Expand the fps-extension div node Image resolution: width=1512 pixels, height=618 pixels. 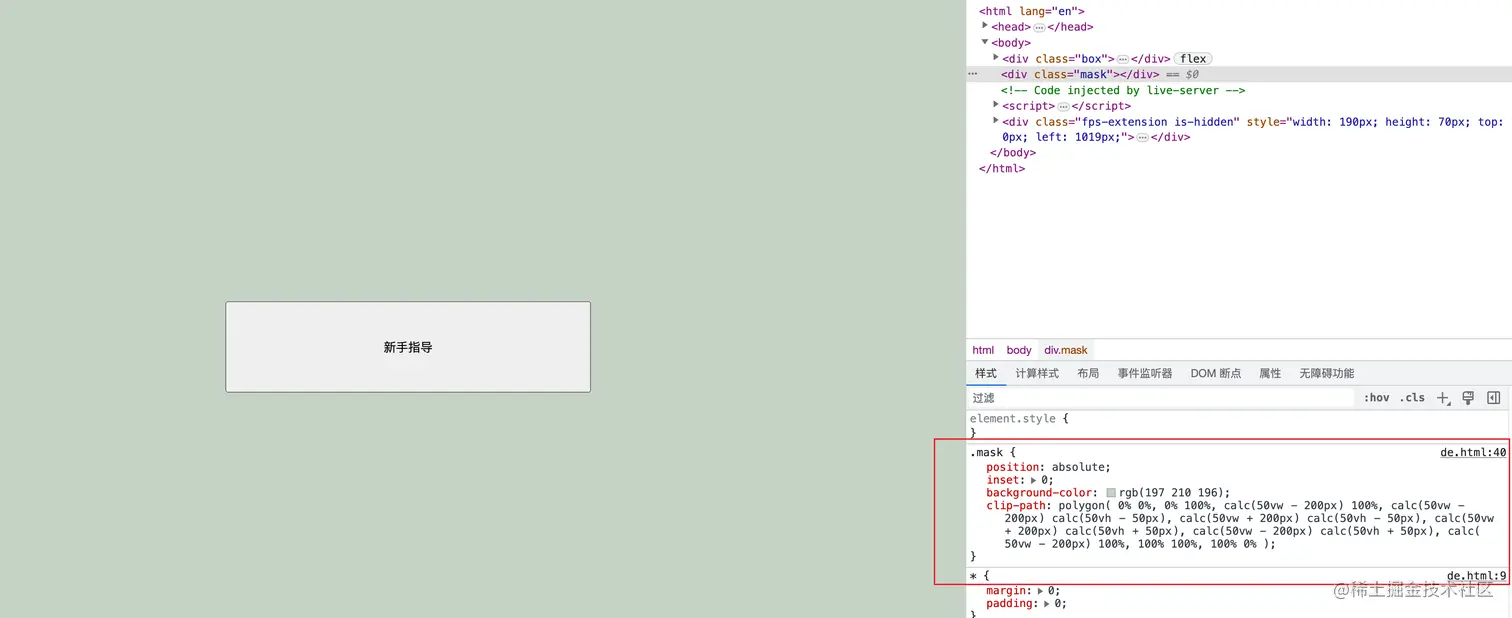pyautogui.click(x=996, y=121)
